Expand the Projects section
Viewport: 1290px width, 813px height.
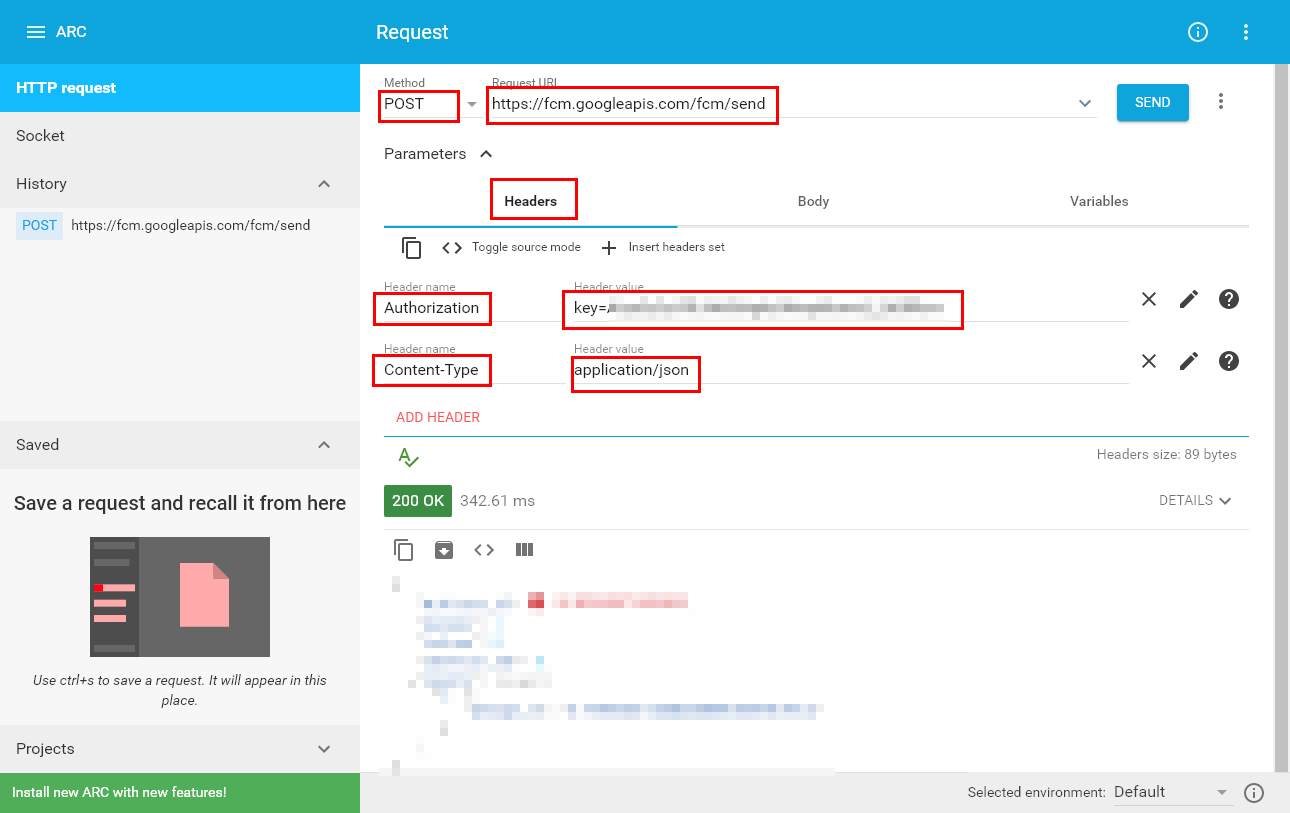click(x=324, y=749)
